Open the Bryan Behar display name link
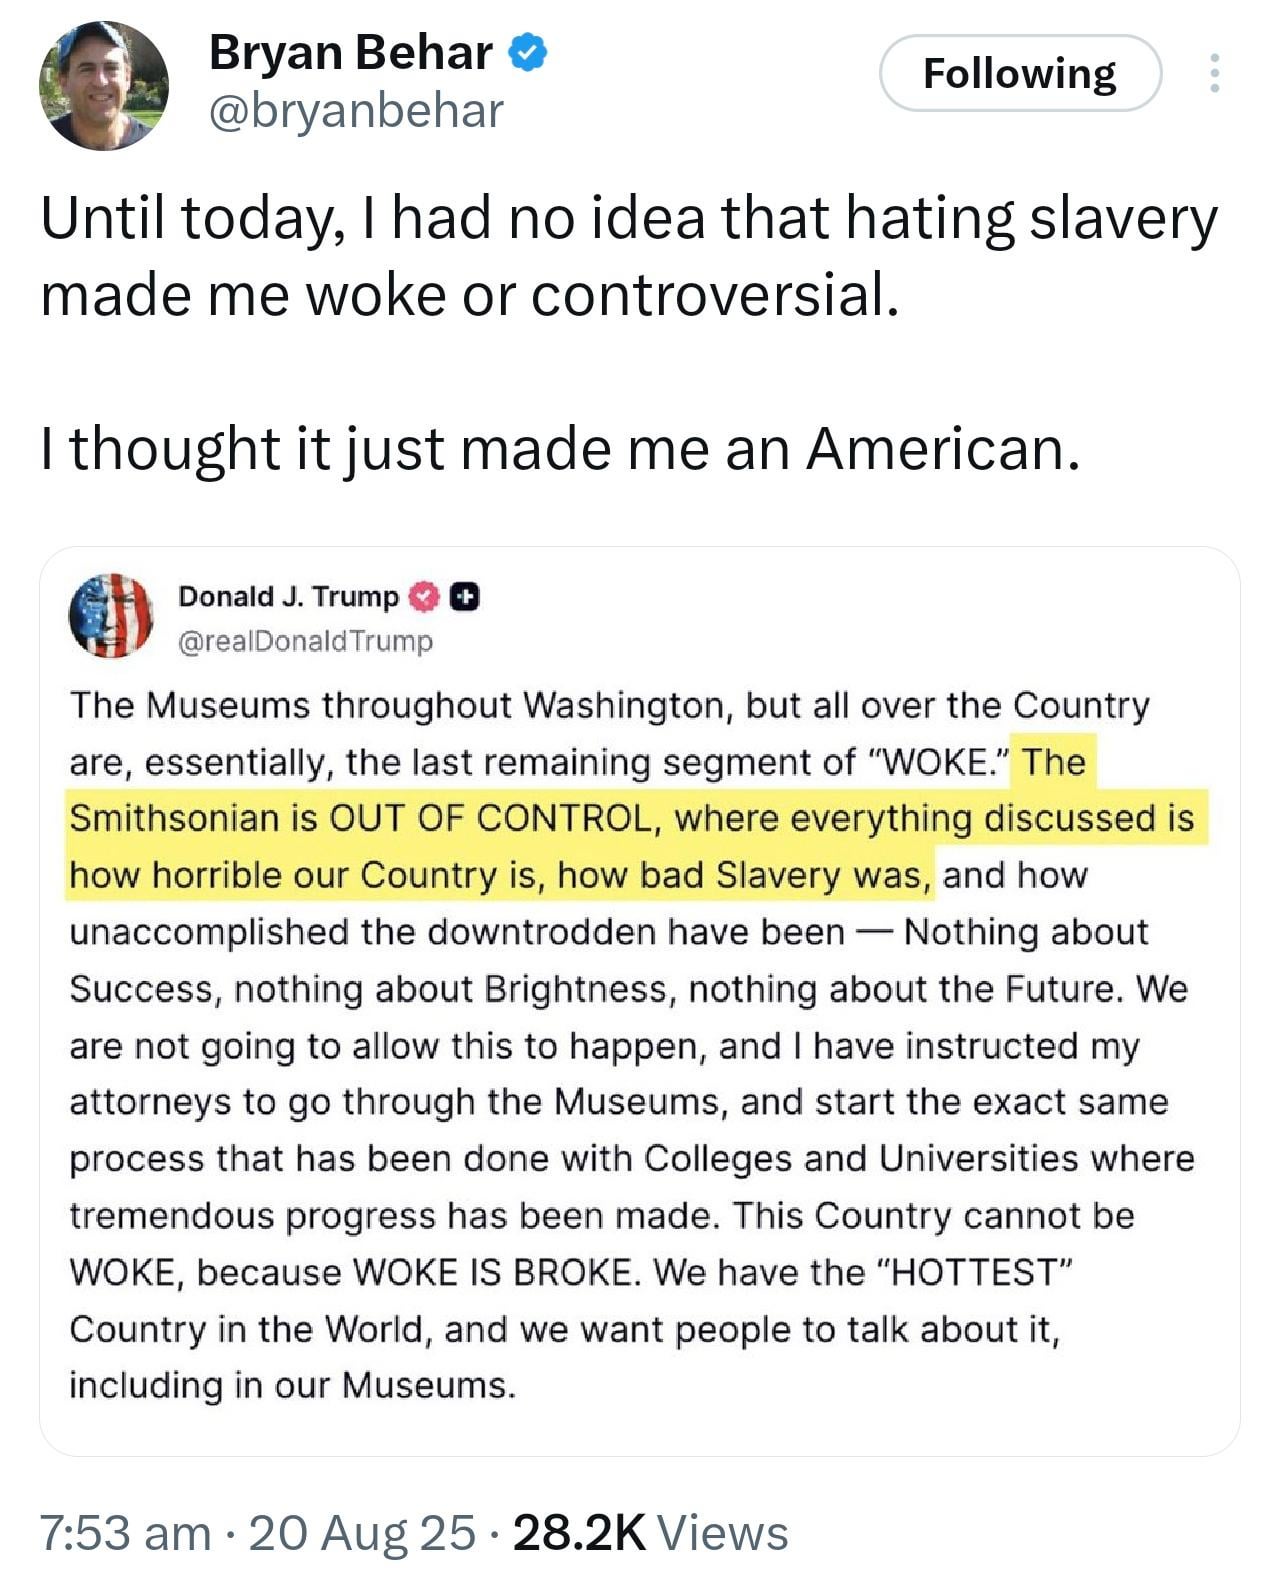This screenshot has height=1583, width=1280. (x=350, y=53)
